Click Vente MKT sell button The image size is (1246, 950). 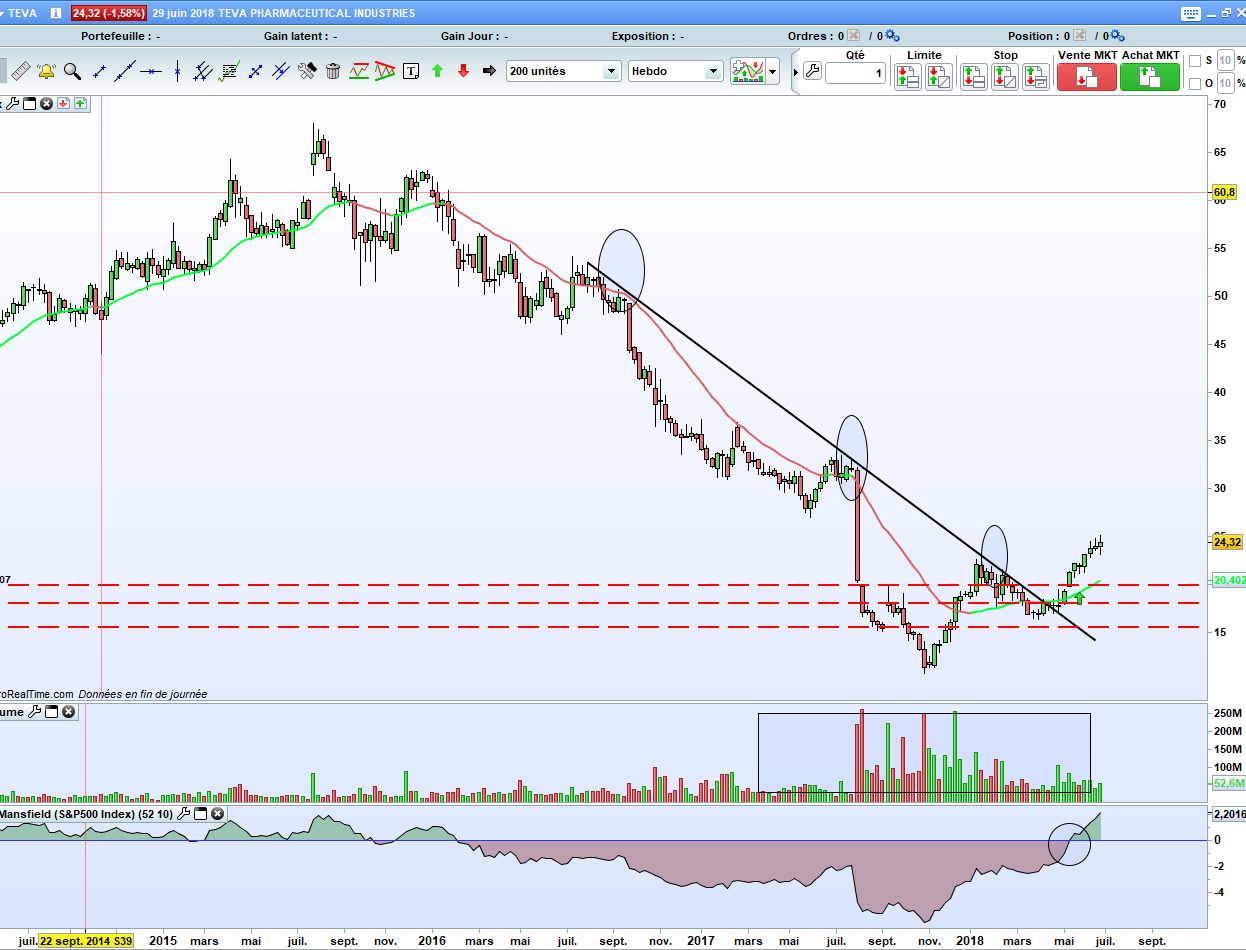(x=1086, y=77)
